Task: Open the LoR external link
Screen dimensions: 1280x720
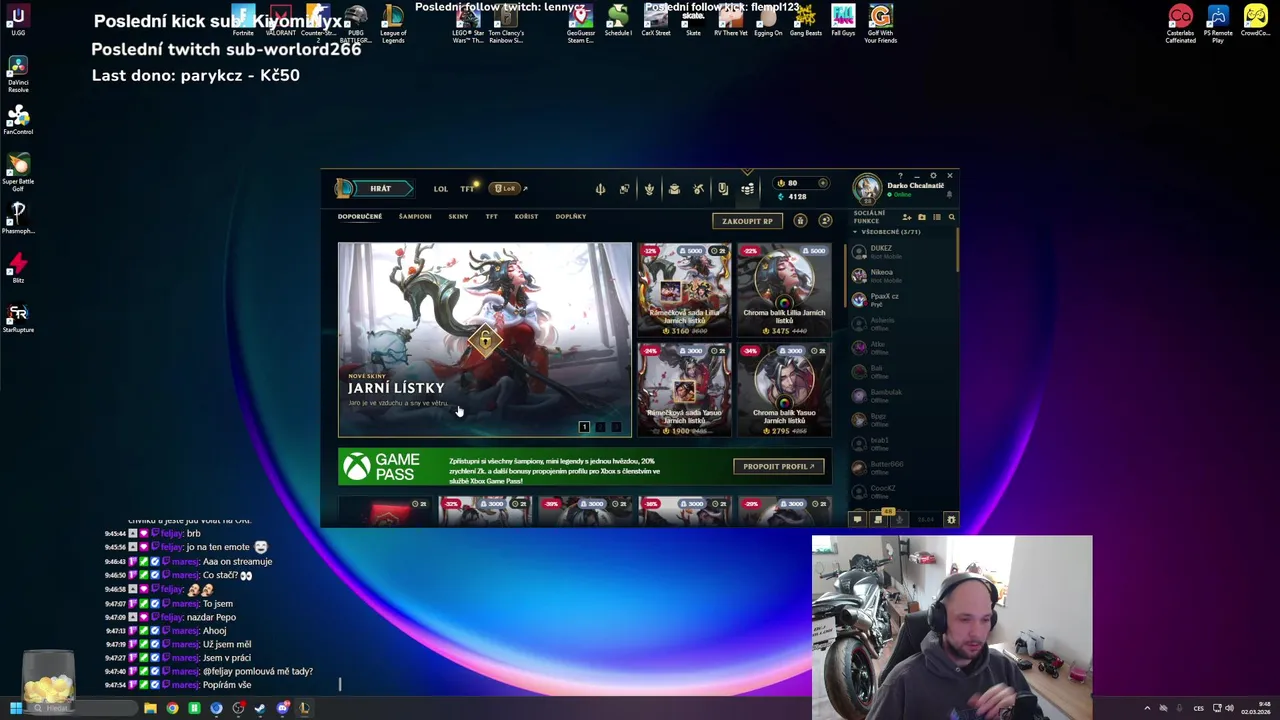Action: pos(508,188)
